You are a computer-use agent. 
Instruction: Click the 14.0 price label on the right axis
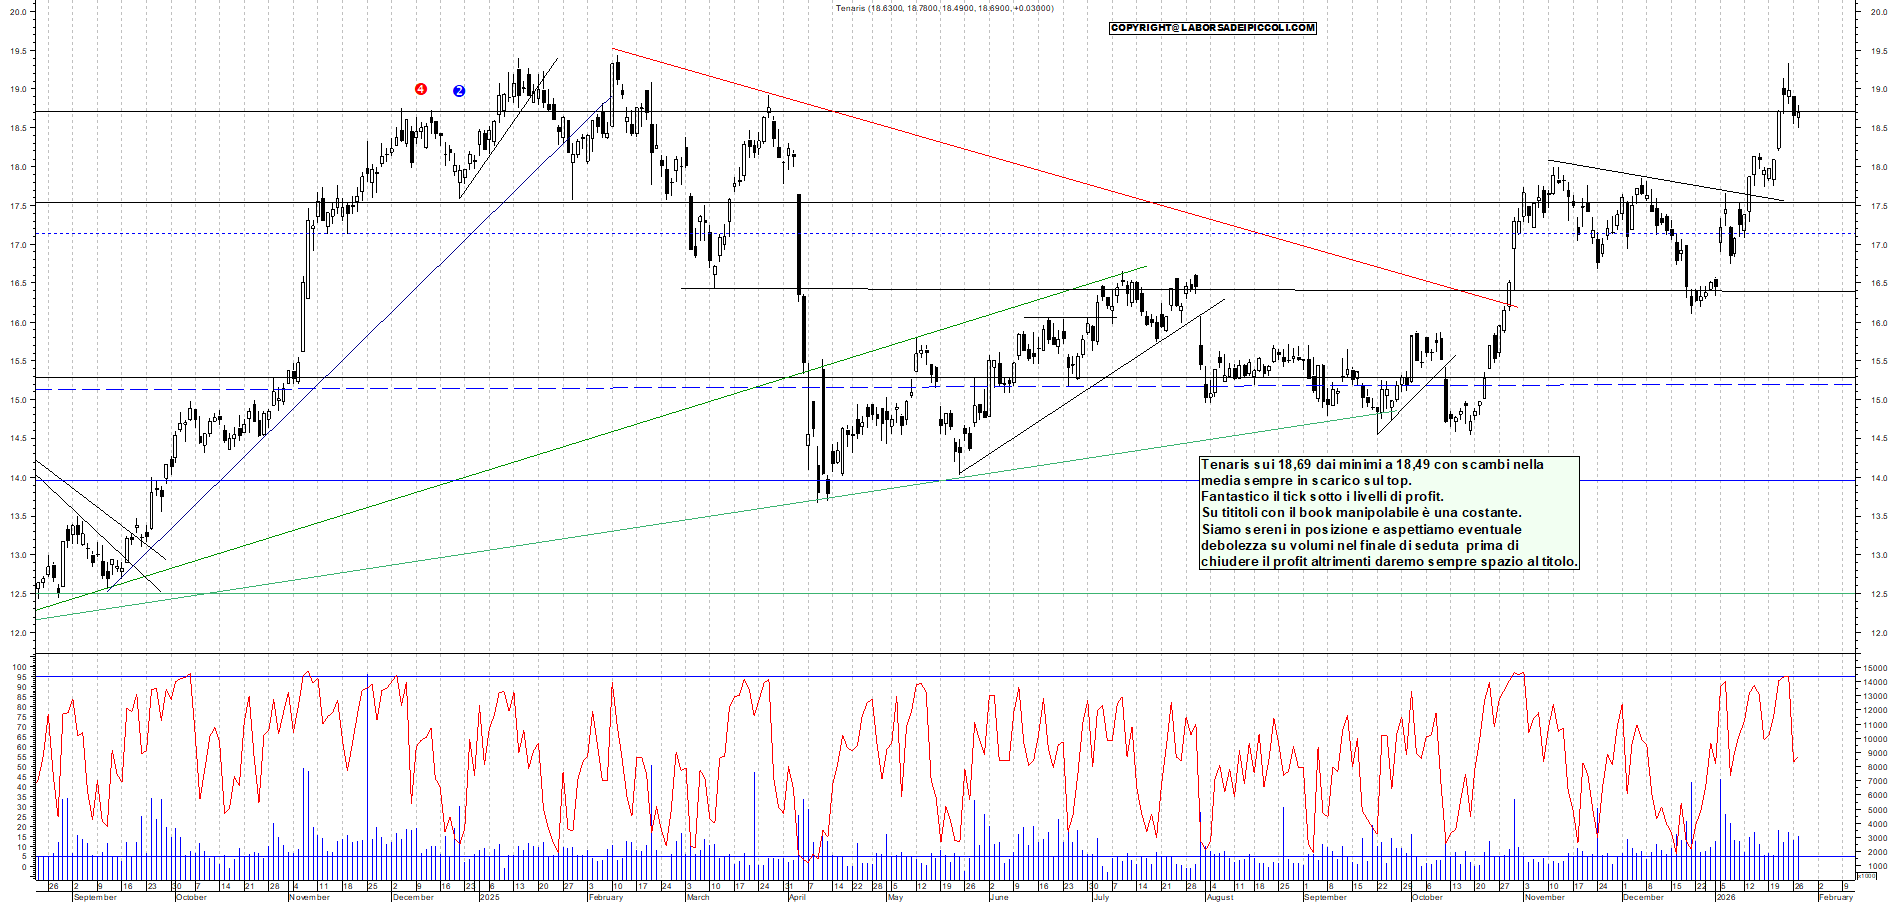coord(1878,478)
